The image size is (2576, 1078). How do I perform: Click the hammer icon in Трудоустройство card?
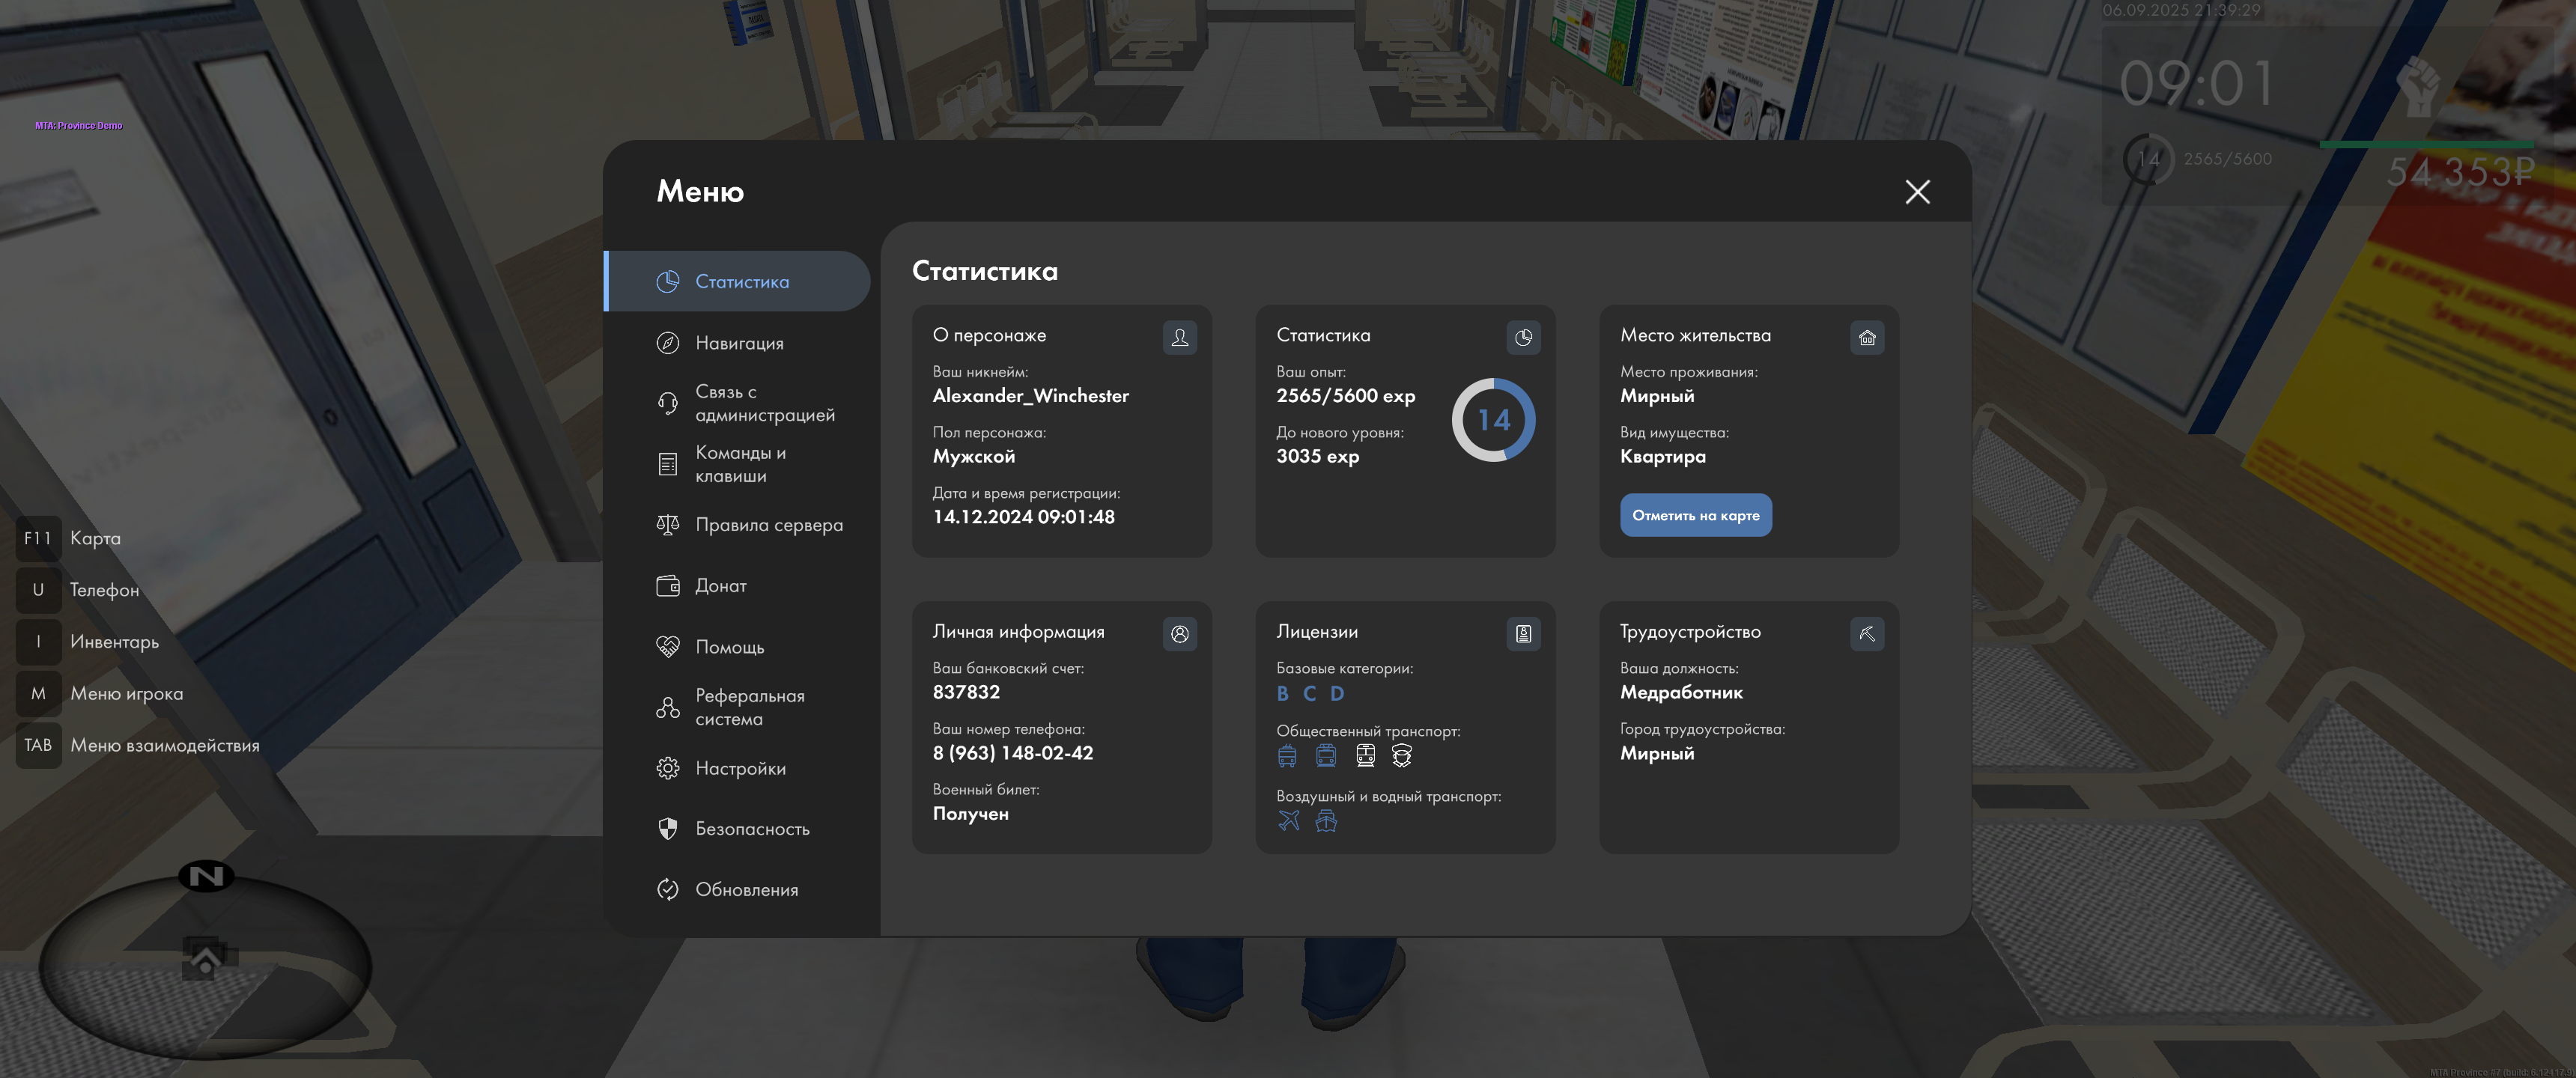(1866, 634)
